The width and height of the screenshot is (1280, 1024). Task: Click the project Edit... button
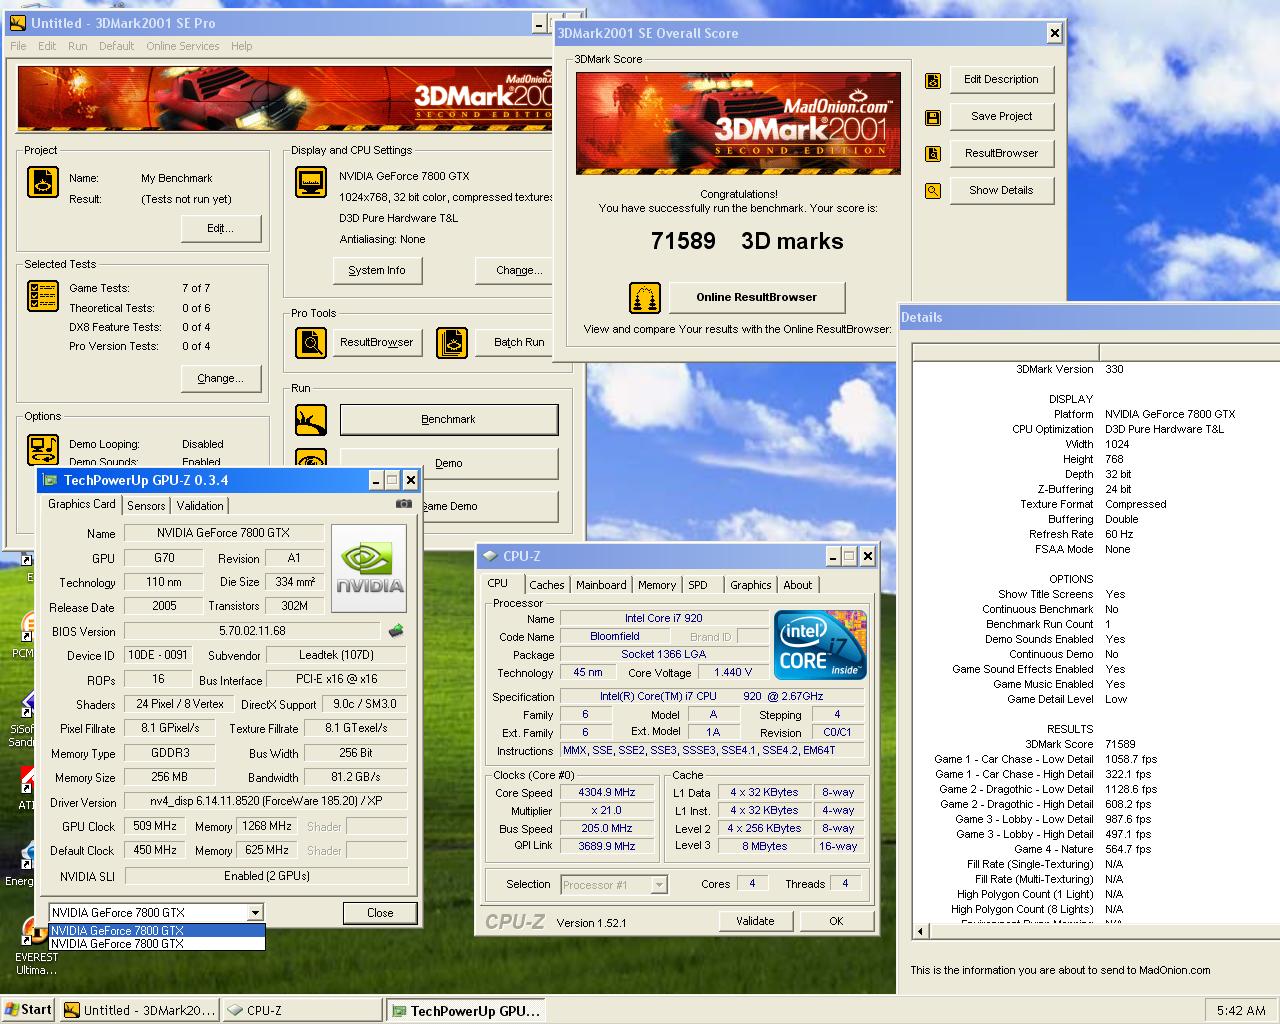[221, 229]
